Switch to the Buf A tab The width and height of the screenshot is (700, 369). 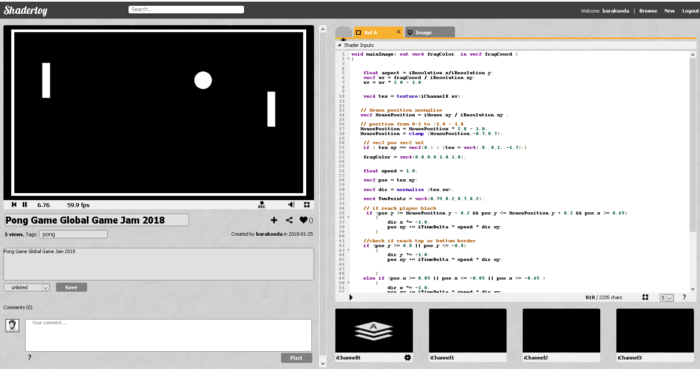click(371, 33)
